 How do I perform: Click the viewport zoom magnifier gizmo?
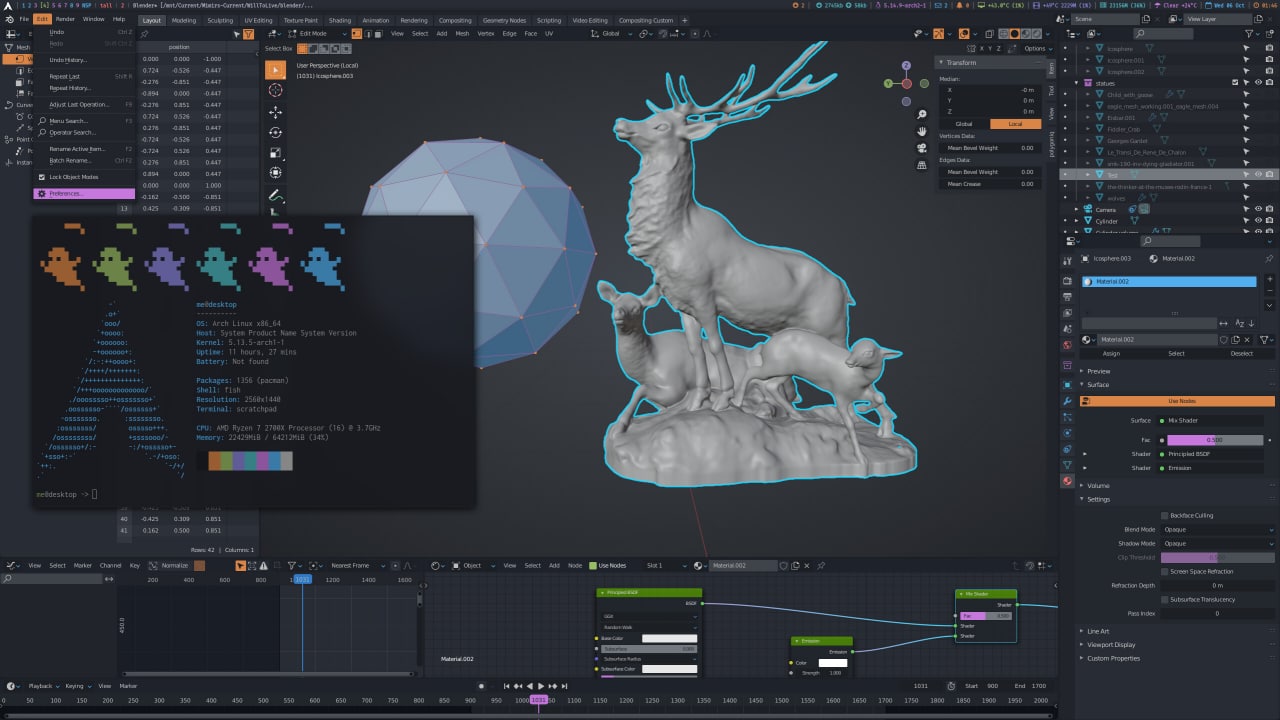(922, 113)
